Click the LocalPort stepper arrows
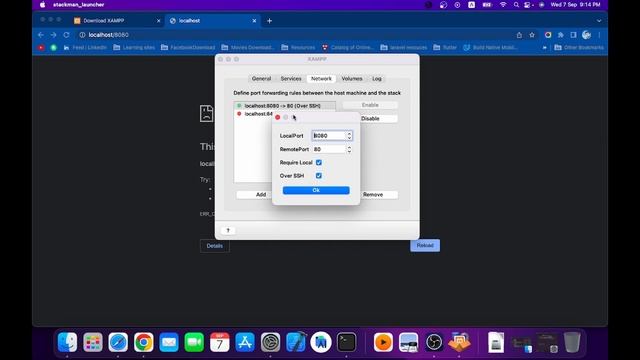The width and height of the screenshot is (640, 360). point(349,136)
